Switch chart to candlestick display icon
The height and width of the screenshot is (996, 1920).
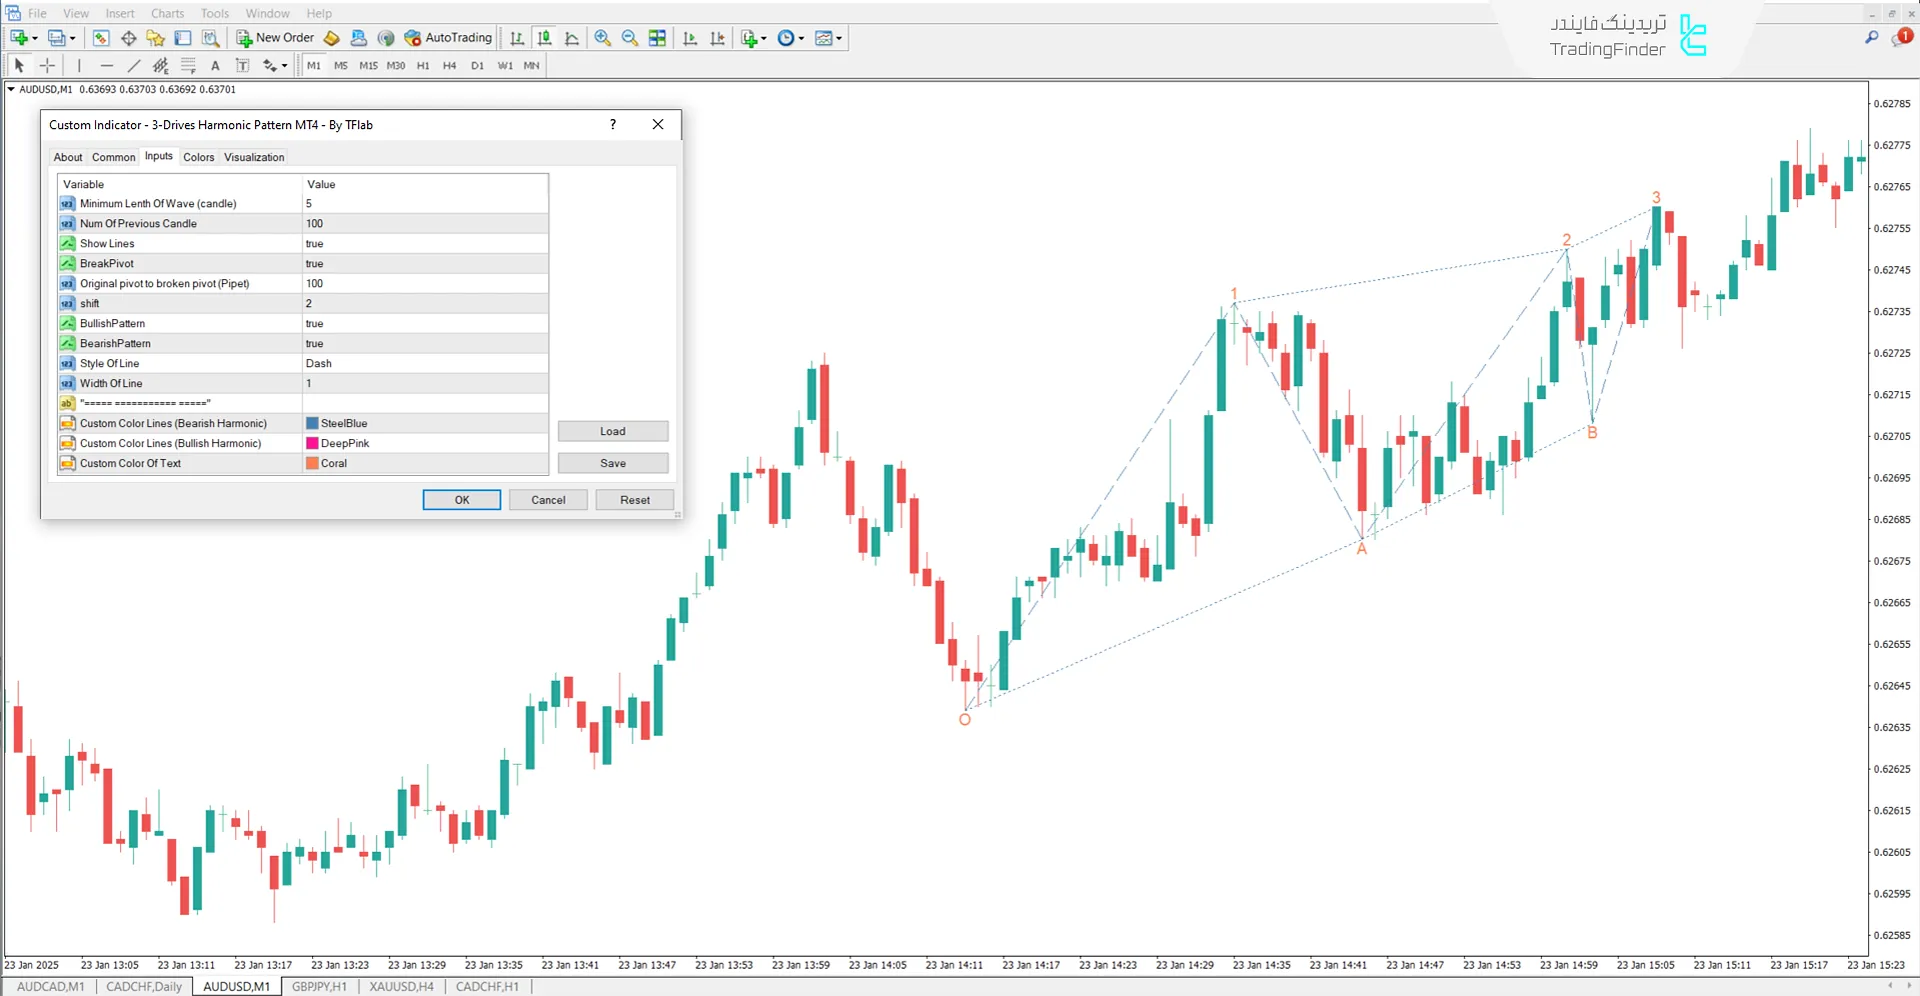(544, 38)
